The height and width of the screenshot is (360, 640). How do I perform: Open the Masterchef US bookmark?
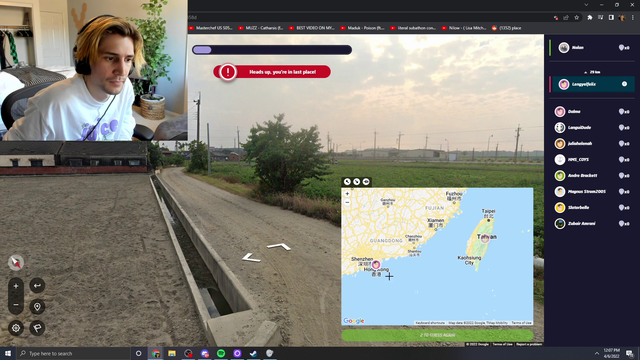pyautogui.click(x=211, y=28)
